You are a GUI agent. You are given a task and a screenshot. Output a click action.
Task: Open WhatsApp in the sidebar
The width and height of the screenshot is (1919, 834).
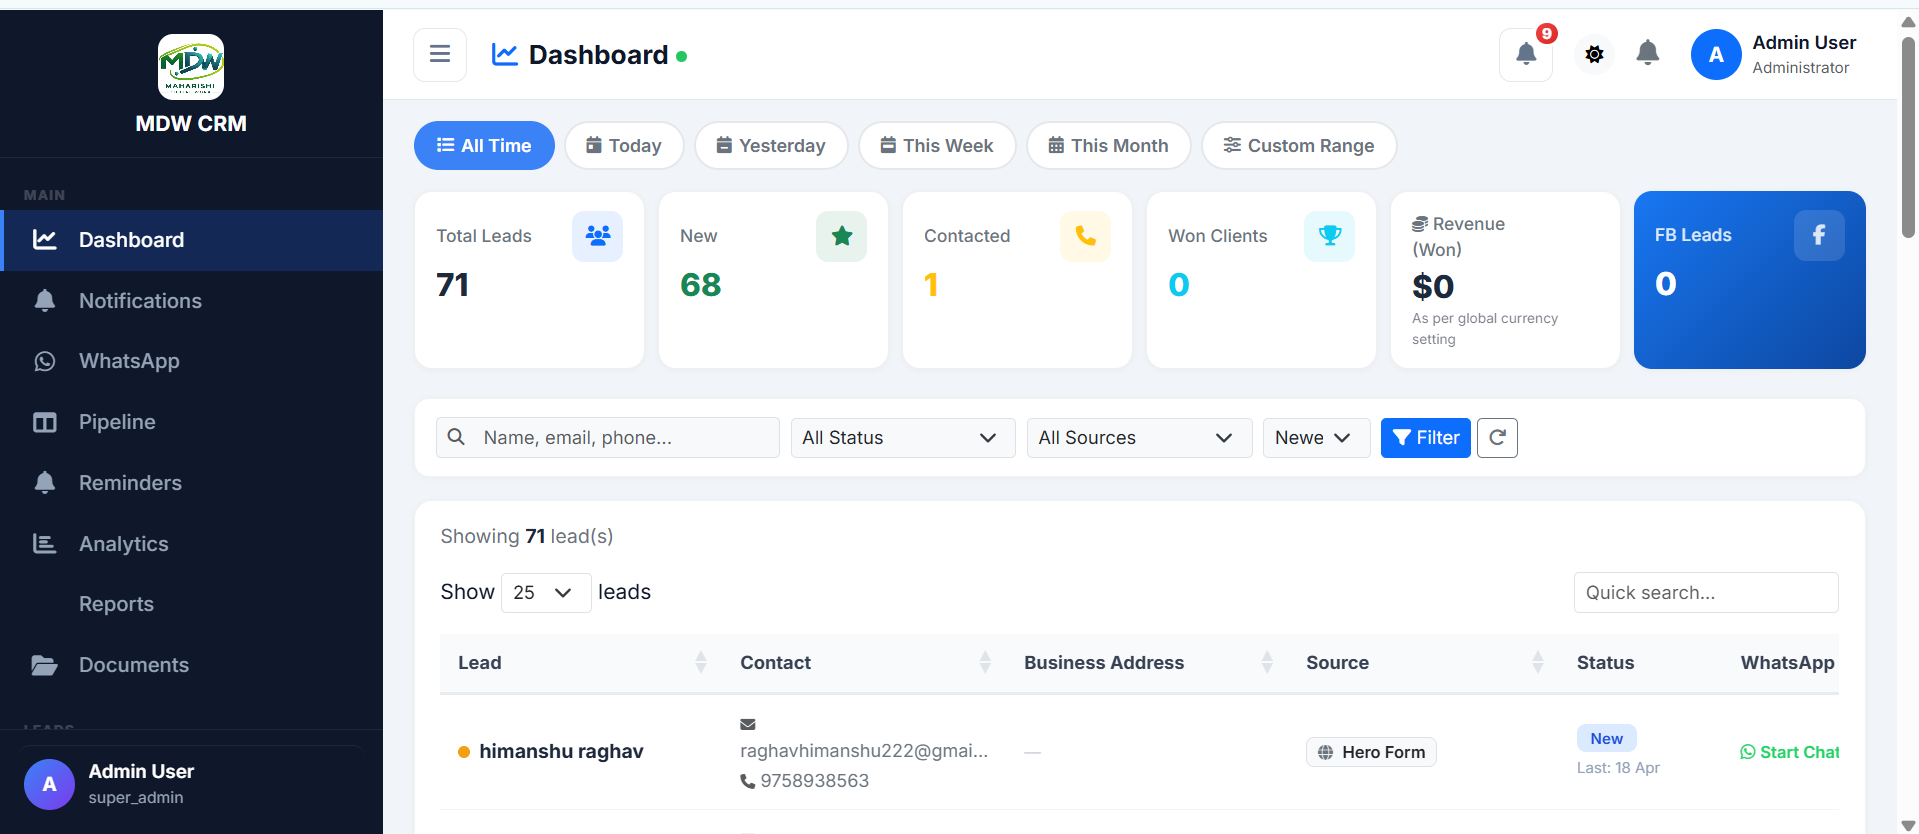(x=192, y=361)
